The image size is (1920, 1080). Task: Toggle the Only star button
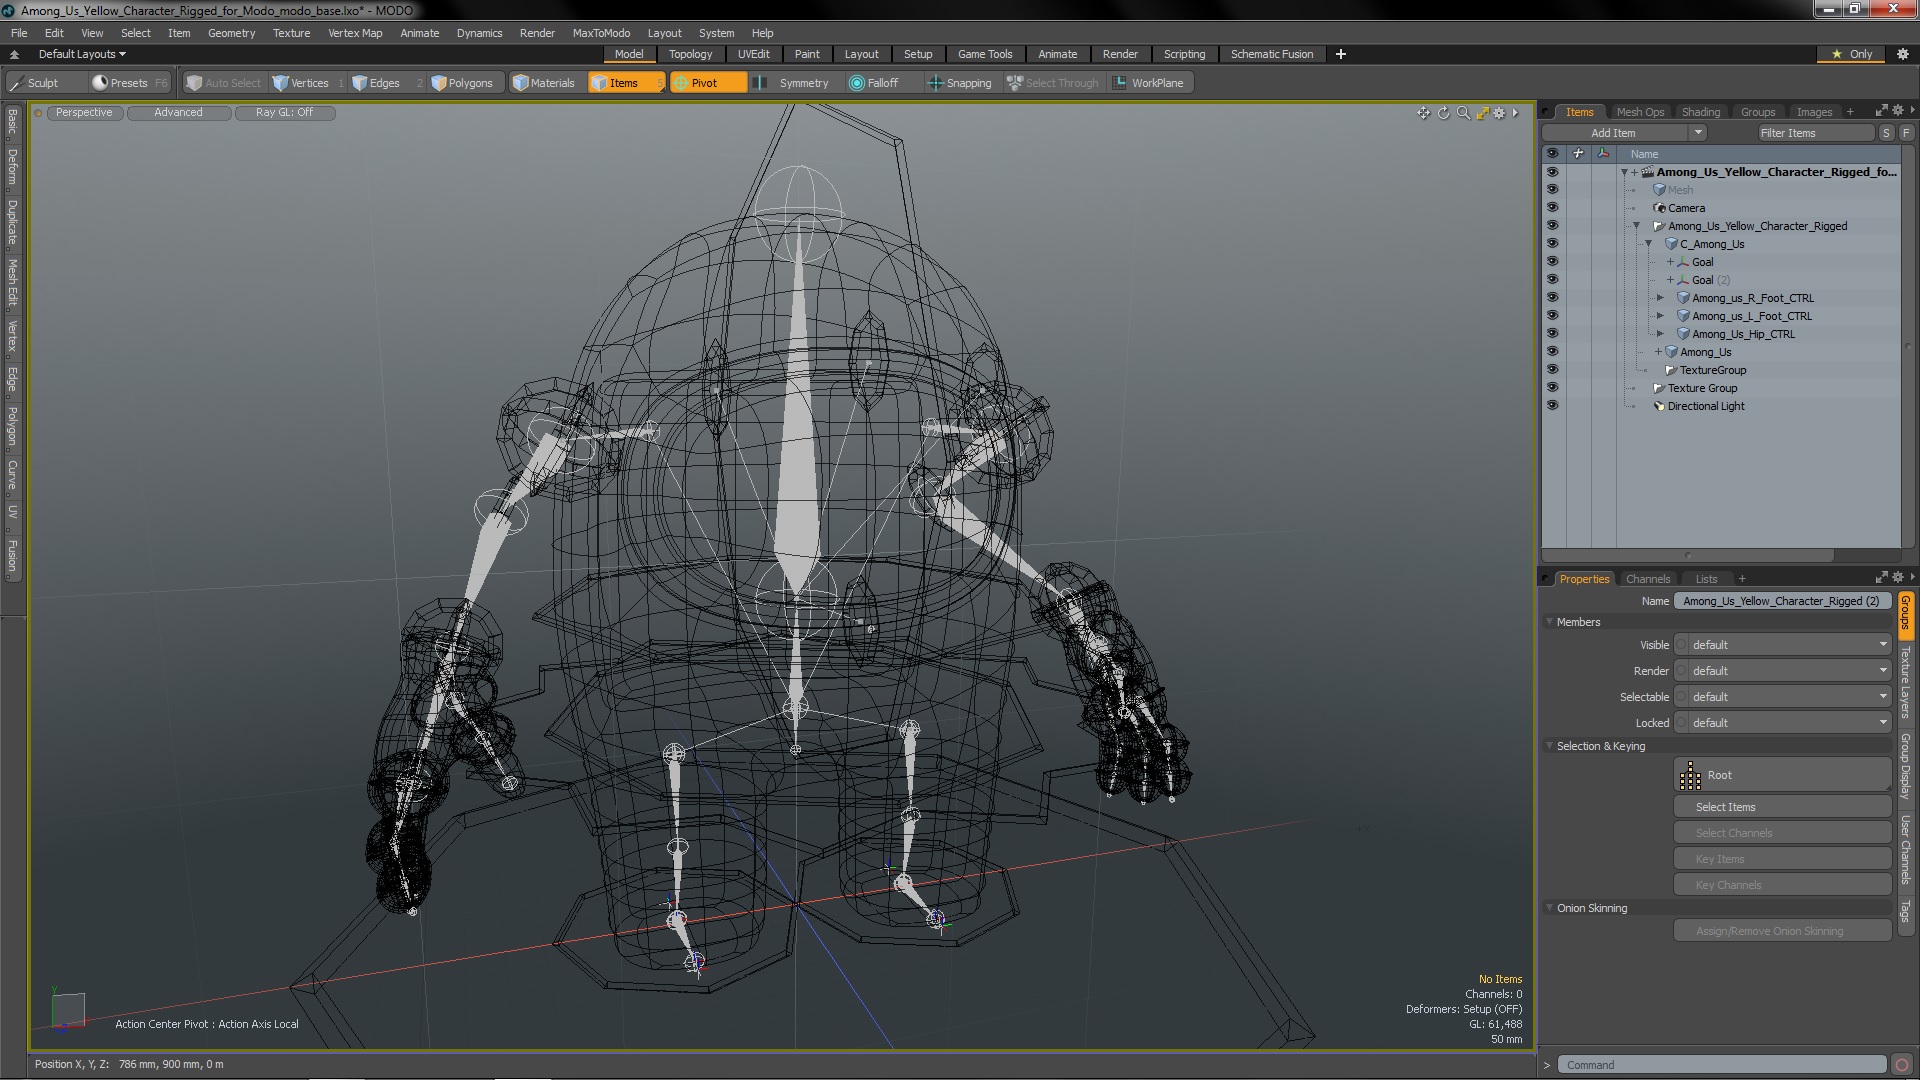(x=1851, y=54)
